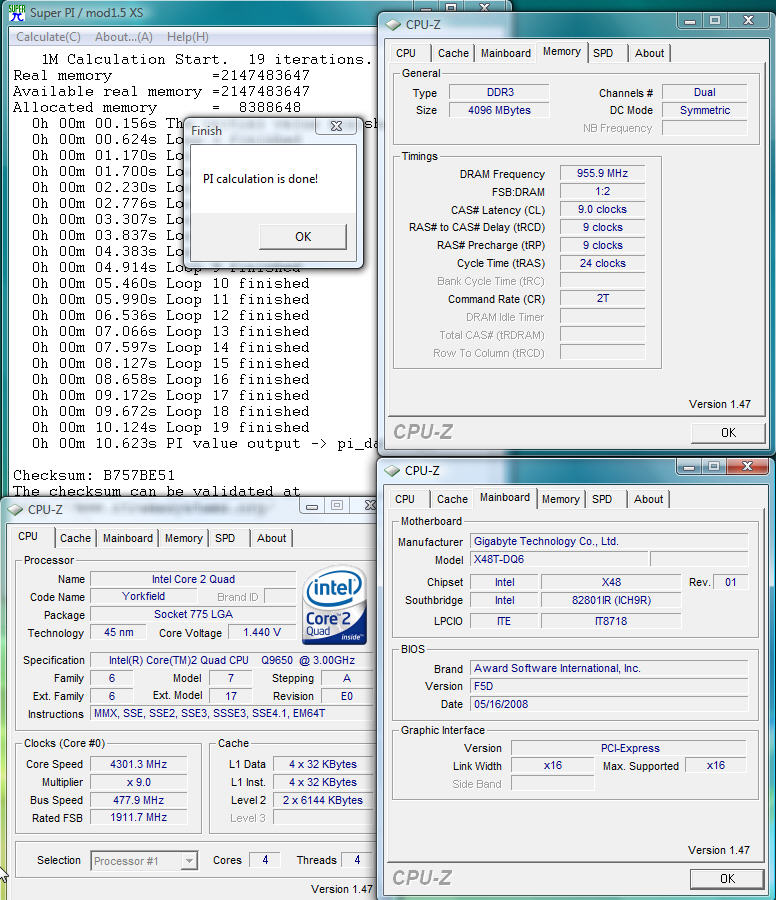Screen dimensions: 776x900
Task: Open About tab in CPU window
Action: pyautogui.click(x=271, y=538)
